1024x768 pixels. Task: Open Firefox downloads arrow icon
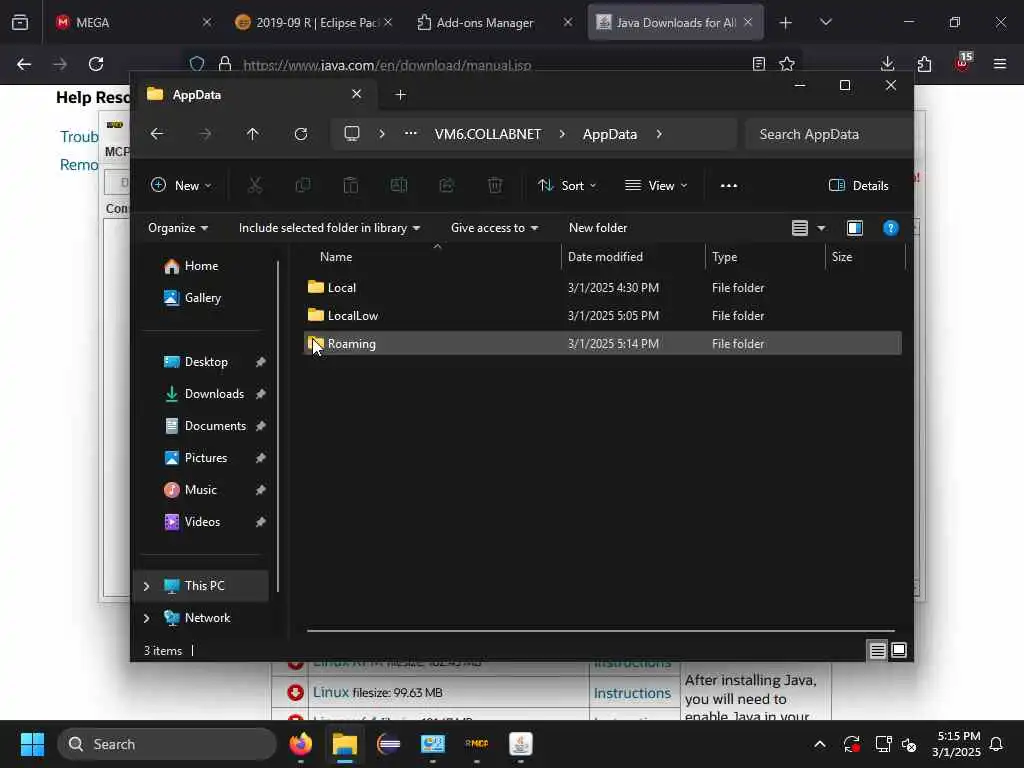tap(888, 63)
